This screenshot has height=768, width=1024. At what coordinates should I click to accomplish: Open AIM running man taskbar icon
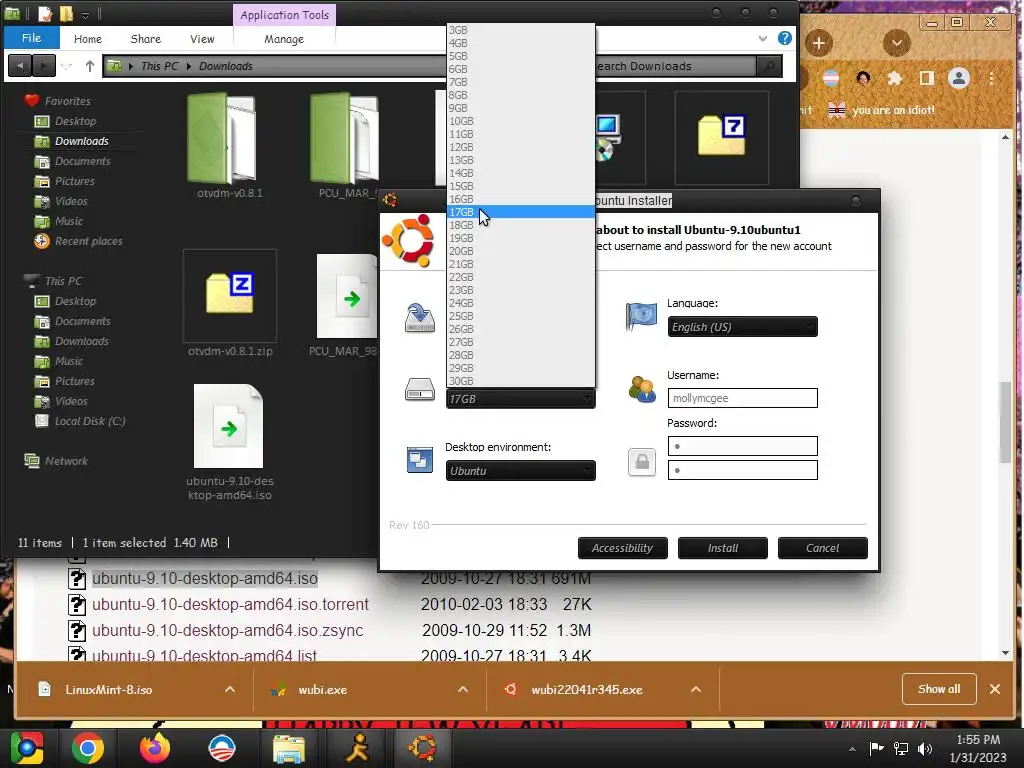(x=357, y=748)
